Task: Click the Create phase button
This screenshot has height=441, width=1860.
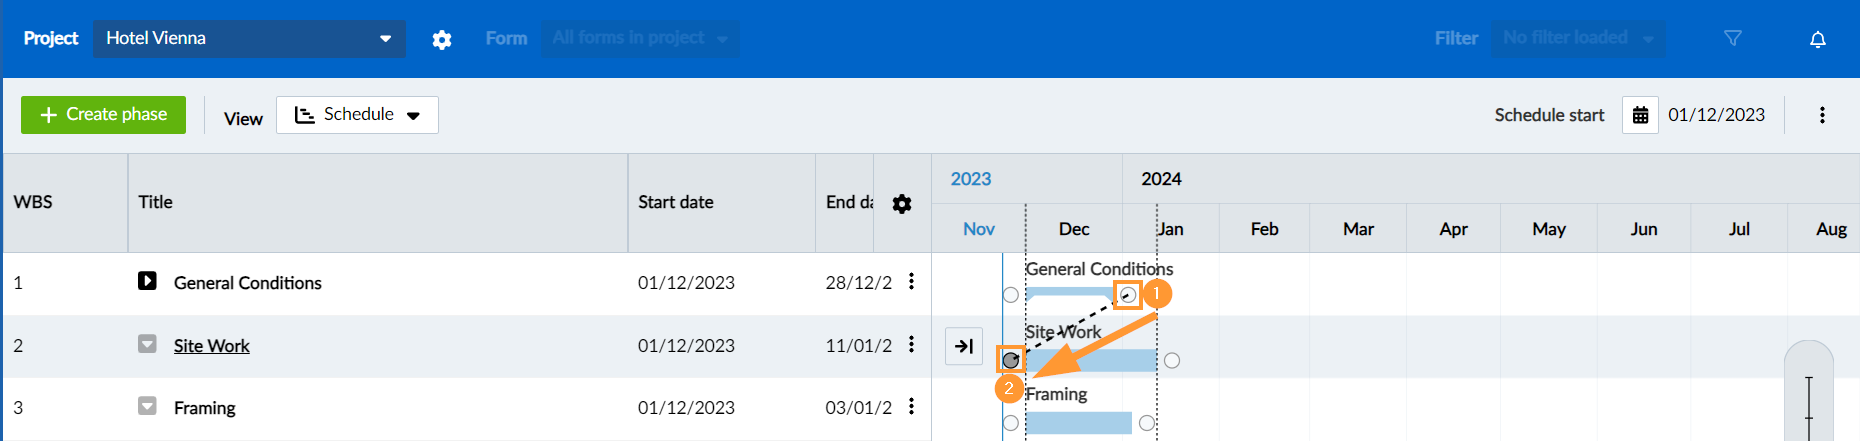Action: 103,115
